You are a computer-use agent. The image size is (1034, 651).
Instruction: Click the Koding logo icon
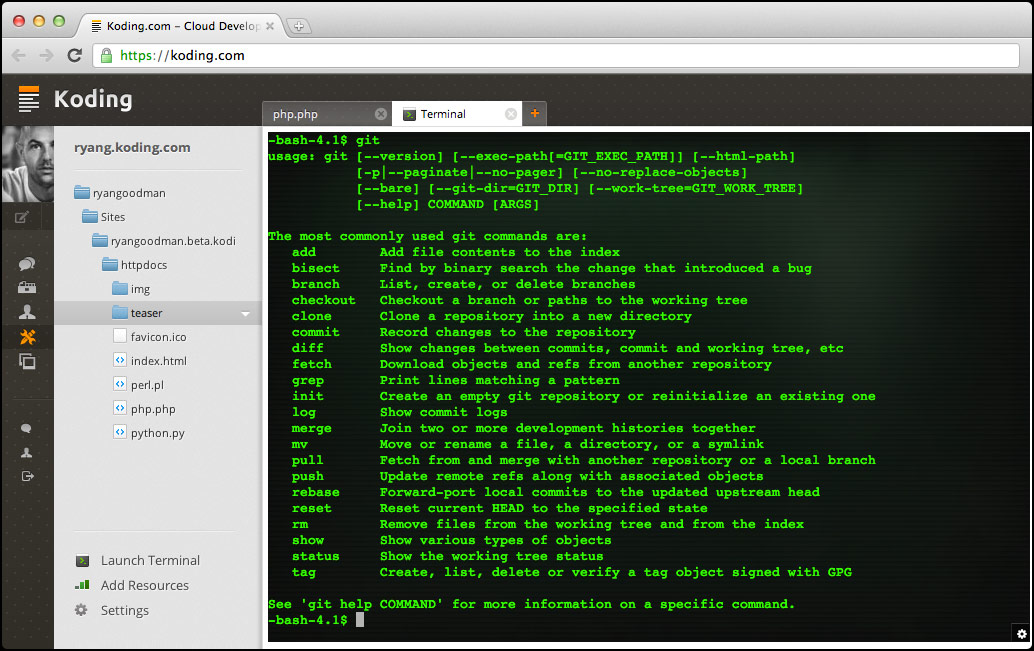tap(28, 99)
